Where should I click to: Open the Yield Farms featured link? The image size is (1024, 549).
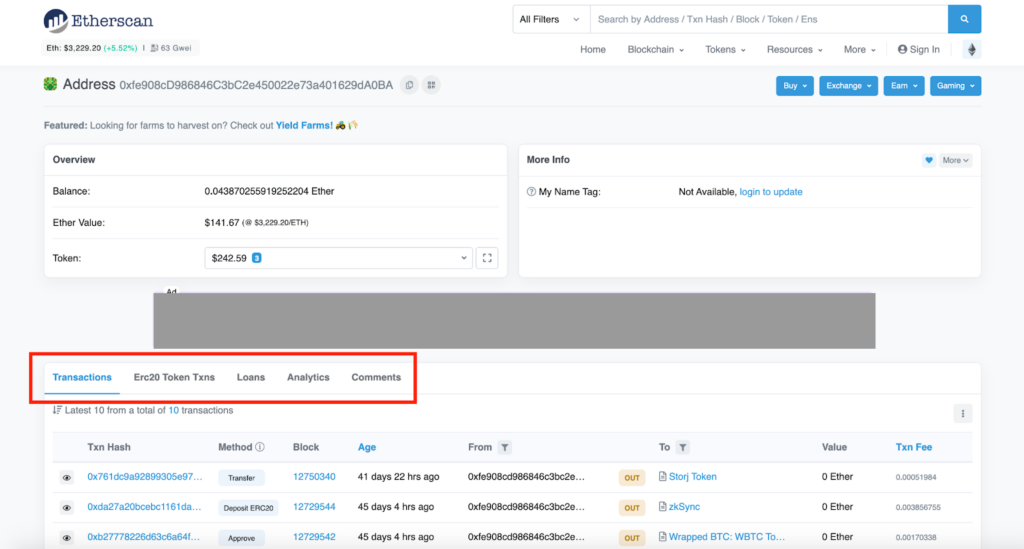[x=304, y=125]
